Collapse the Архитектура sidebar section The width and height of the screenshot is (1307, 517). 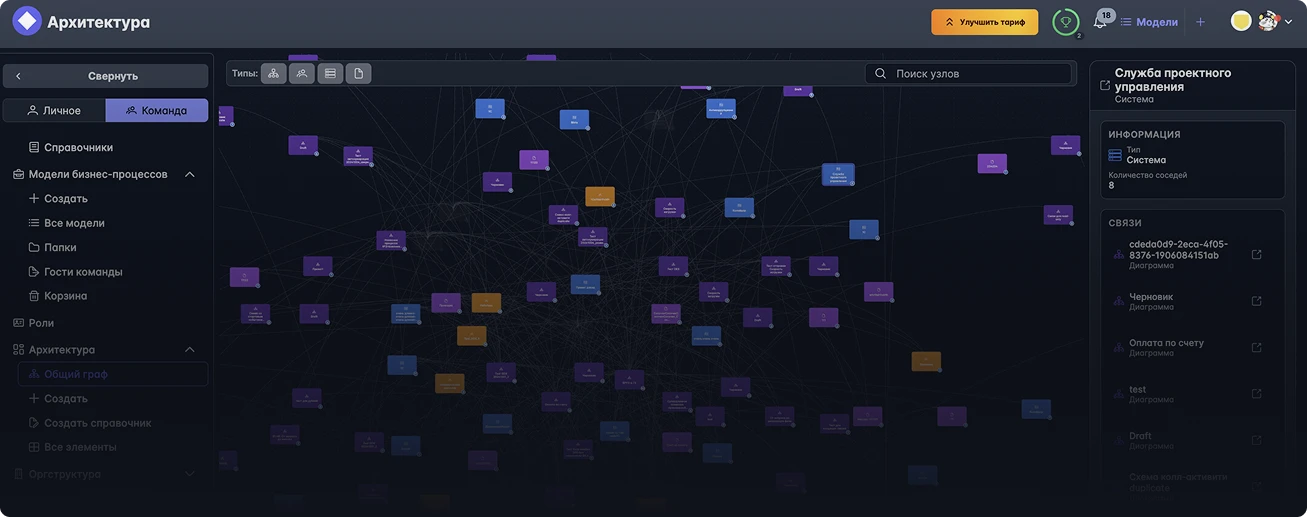coord(190,350)
